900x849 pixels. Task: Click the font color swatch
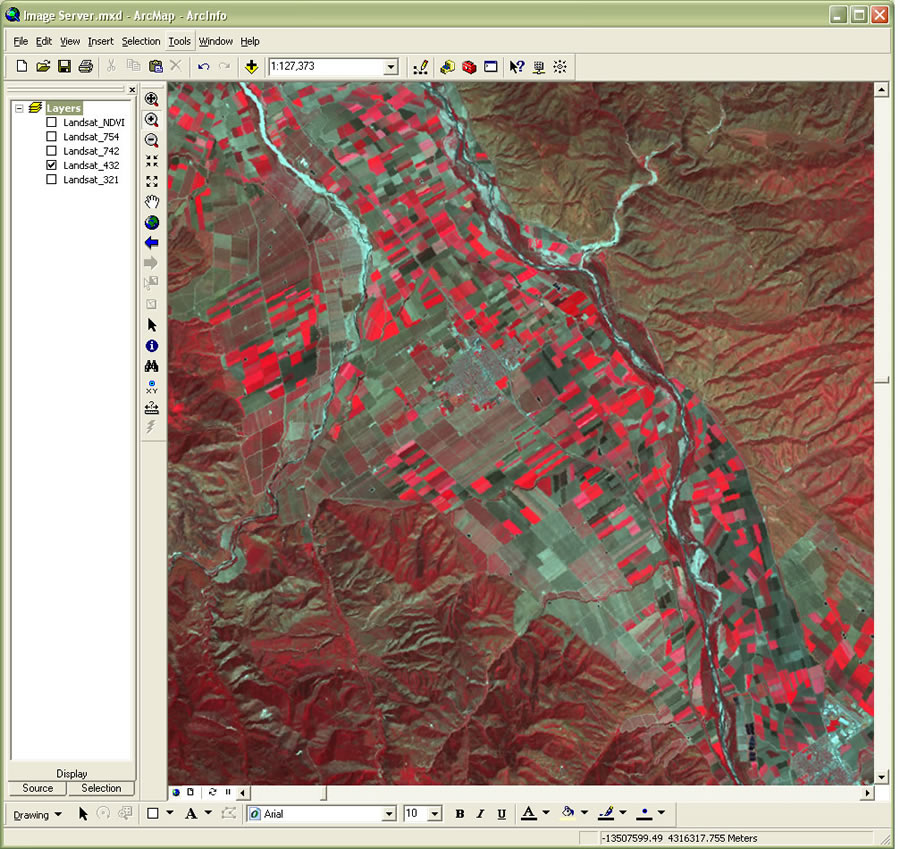[x=529, y=813]
